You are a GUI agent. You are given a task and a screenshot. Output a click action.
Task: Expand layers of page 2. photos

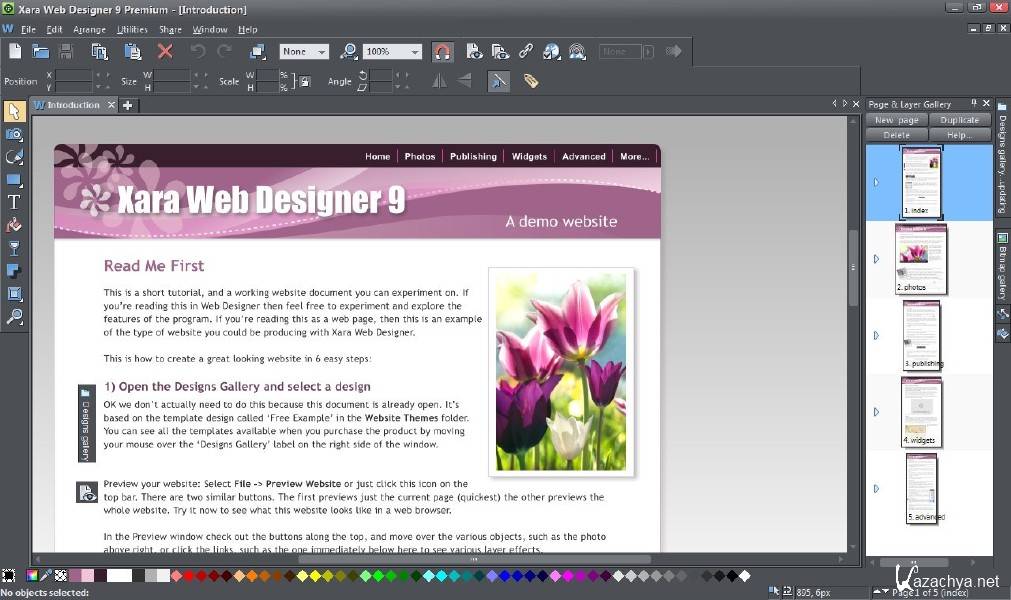pyautogui.click(x=876, y=259)
